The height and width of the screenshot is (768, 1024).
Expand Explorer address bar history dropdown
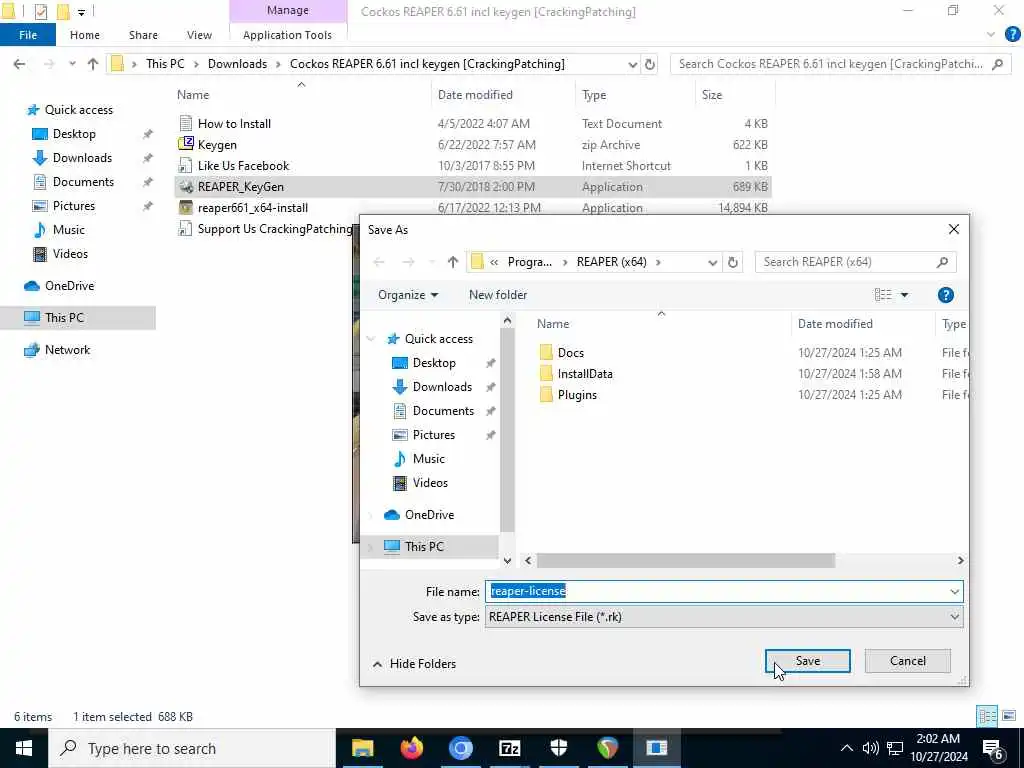[632, 64]
